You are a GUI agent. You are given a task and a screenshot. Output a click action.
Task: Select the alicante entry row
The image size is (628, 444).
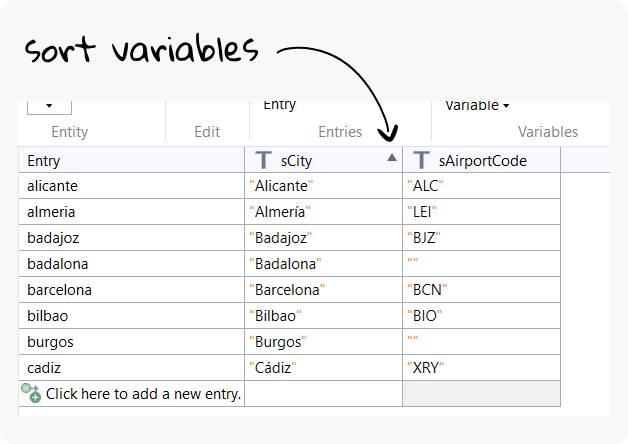(130, 186)
